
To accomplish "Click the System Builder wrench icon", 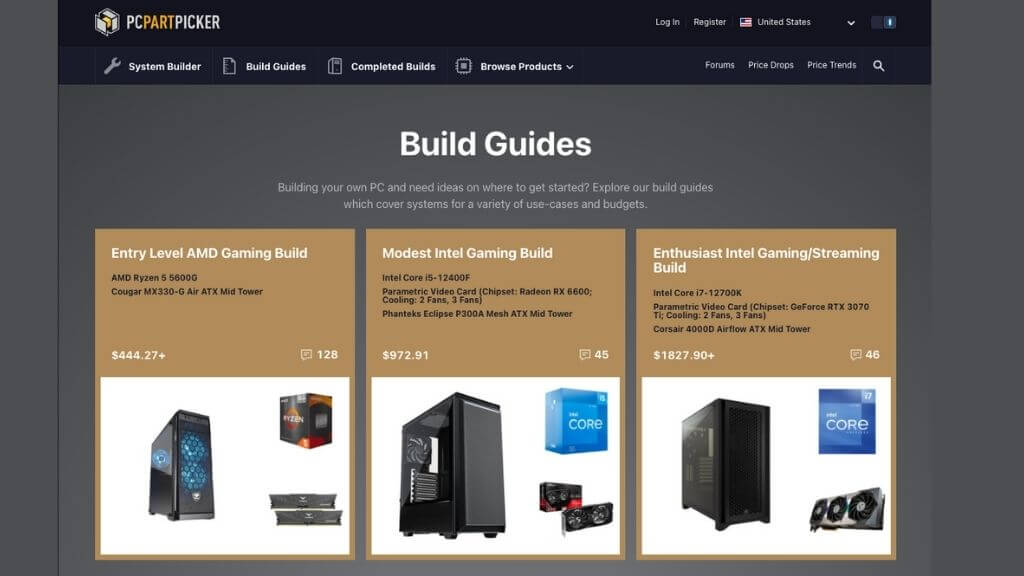I will (x=112, y=66).
